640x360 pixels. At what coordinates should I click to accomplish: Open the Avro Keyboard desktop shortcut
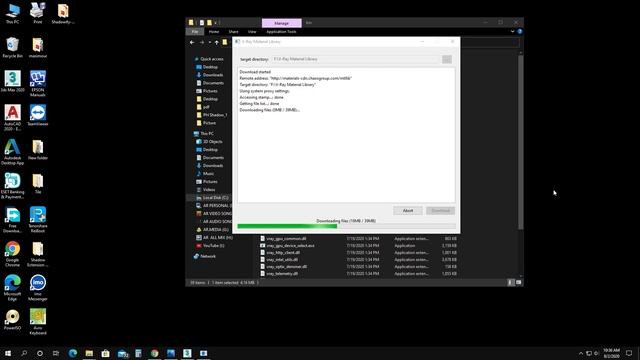click(x=38, y=322)
